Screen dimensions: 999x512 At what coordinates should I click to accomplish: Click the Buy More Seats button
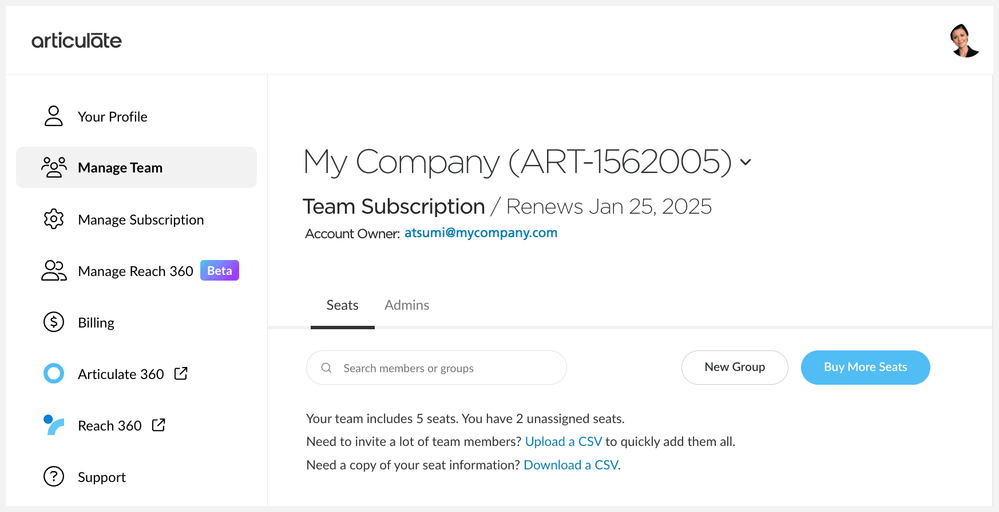(865, 367)
